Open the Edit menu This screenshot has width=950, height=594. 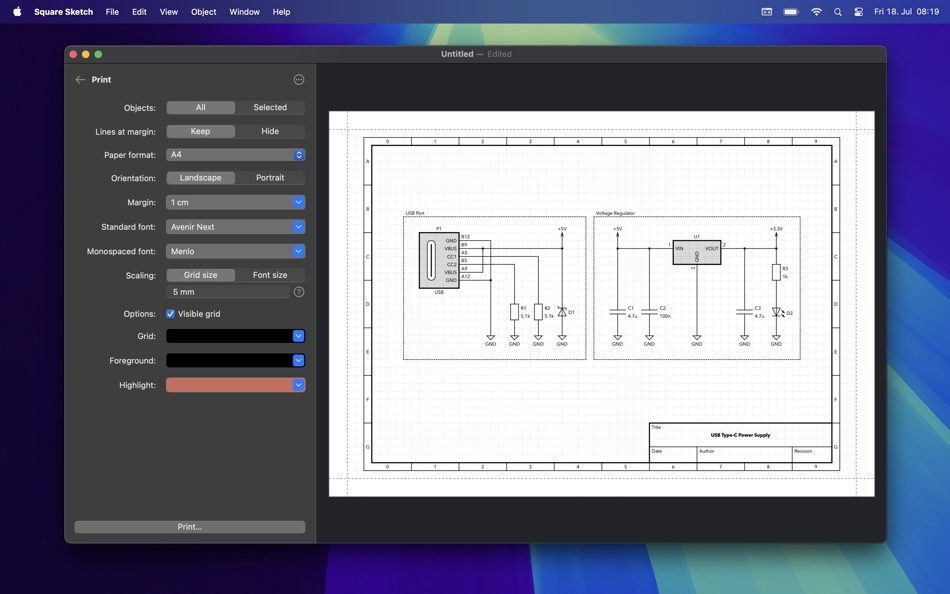pyautogui.click(x=139, y=12)
